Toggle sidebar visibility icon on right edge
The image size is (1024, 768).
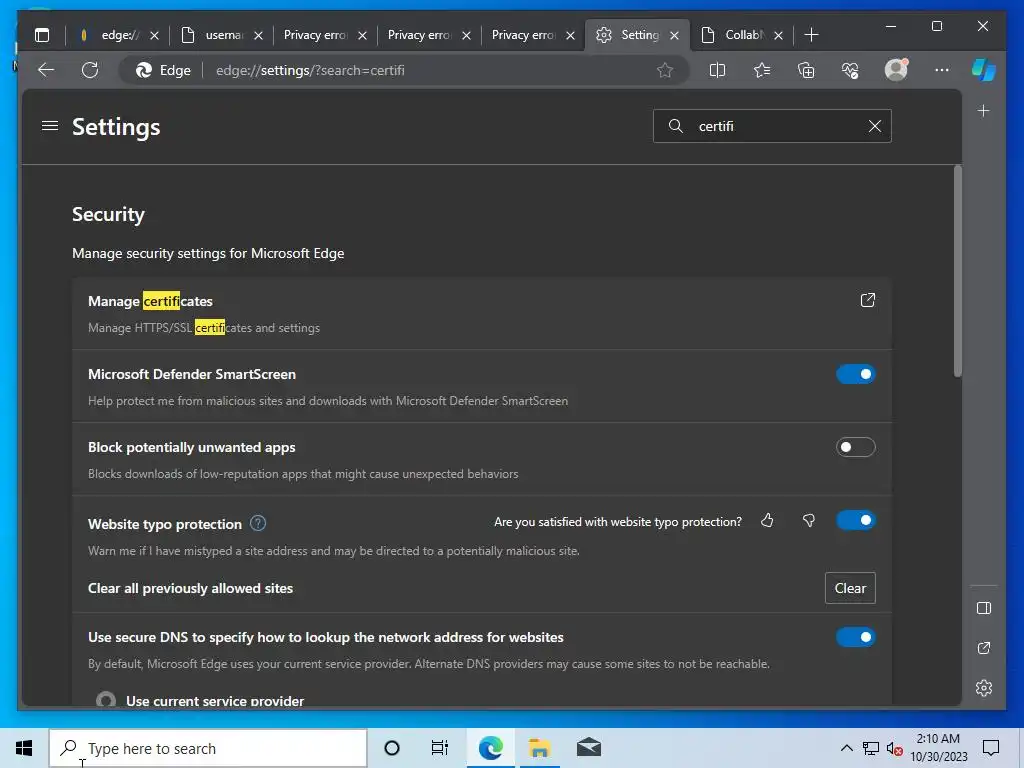click(x=984, y=608)
